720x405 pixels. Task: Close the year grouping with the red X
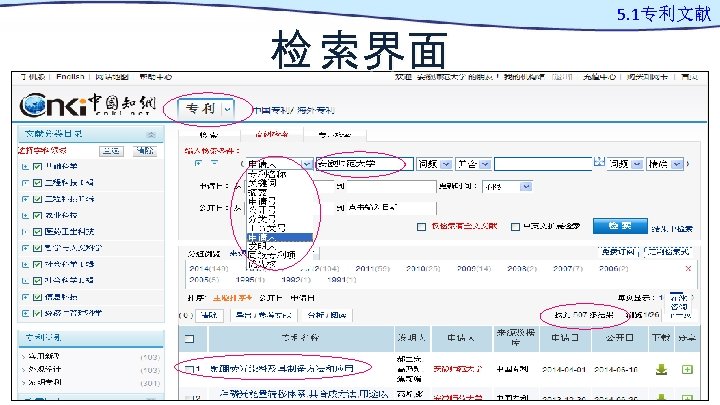pyautogui.click(x=688, y=269)
